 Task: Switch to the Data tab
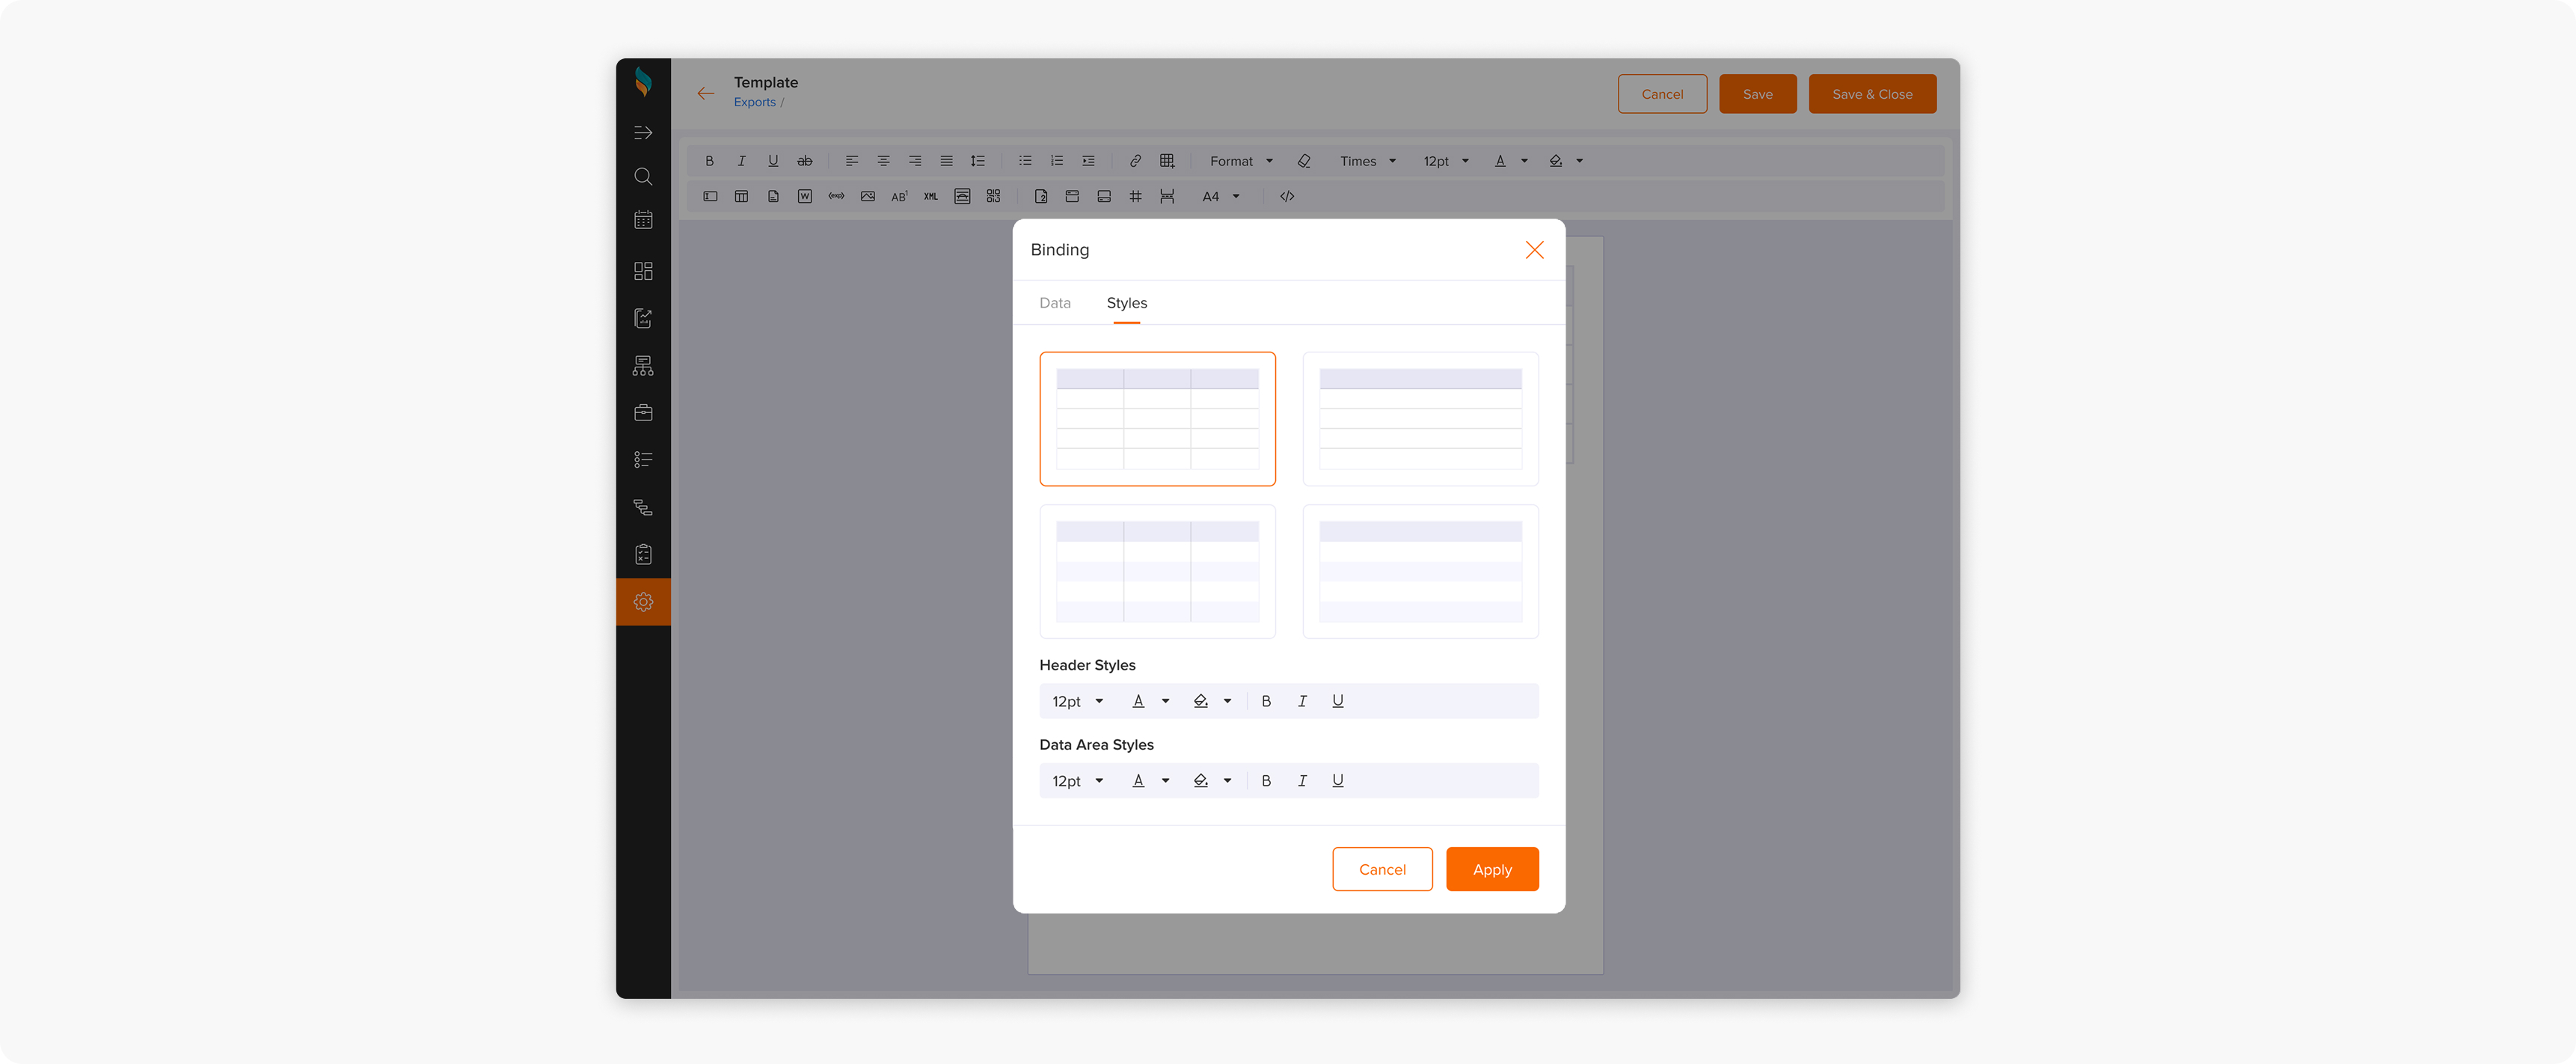1054,303
